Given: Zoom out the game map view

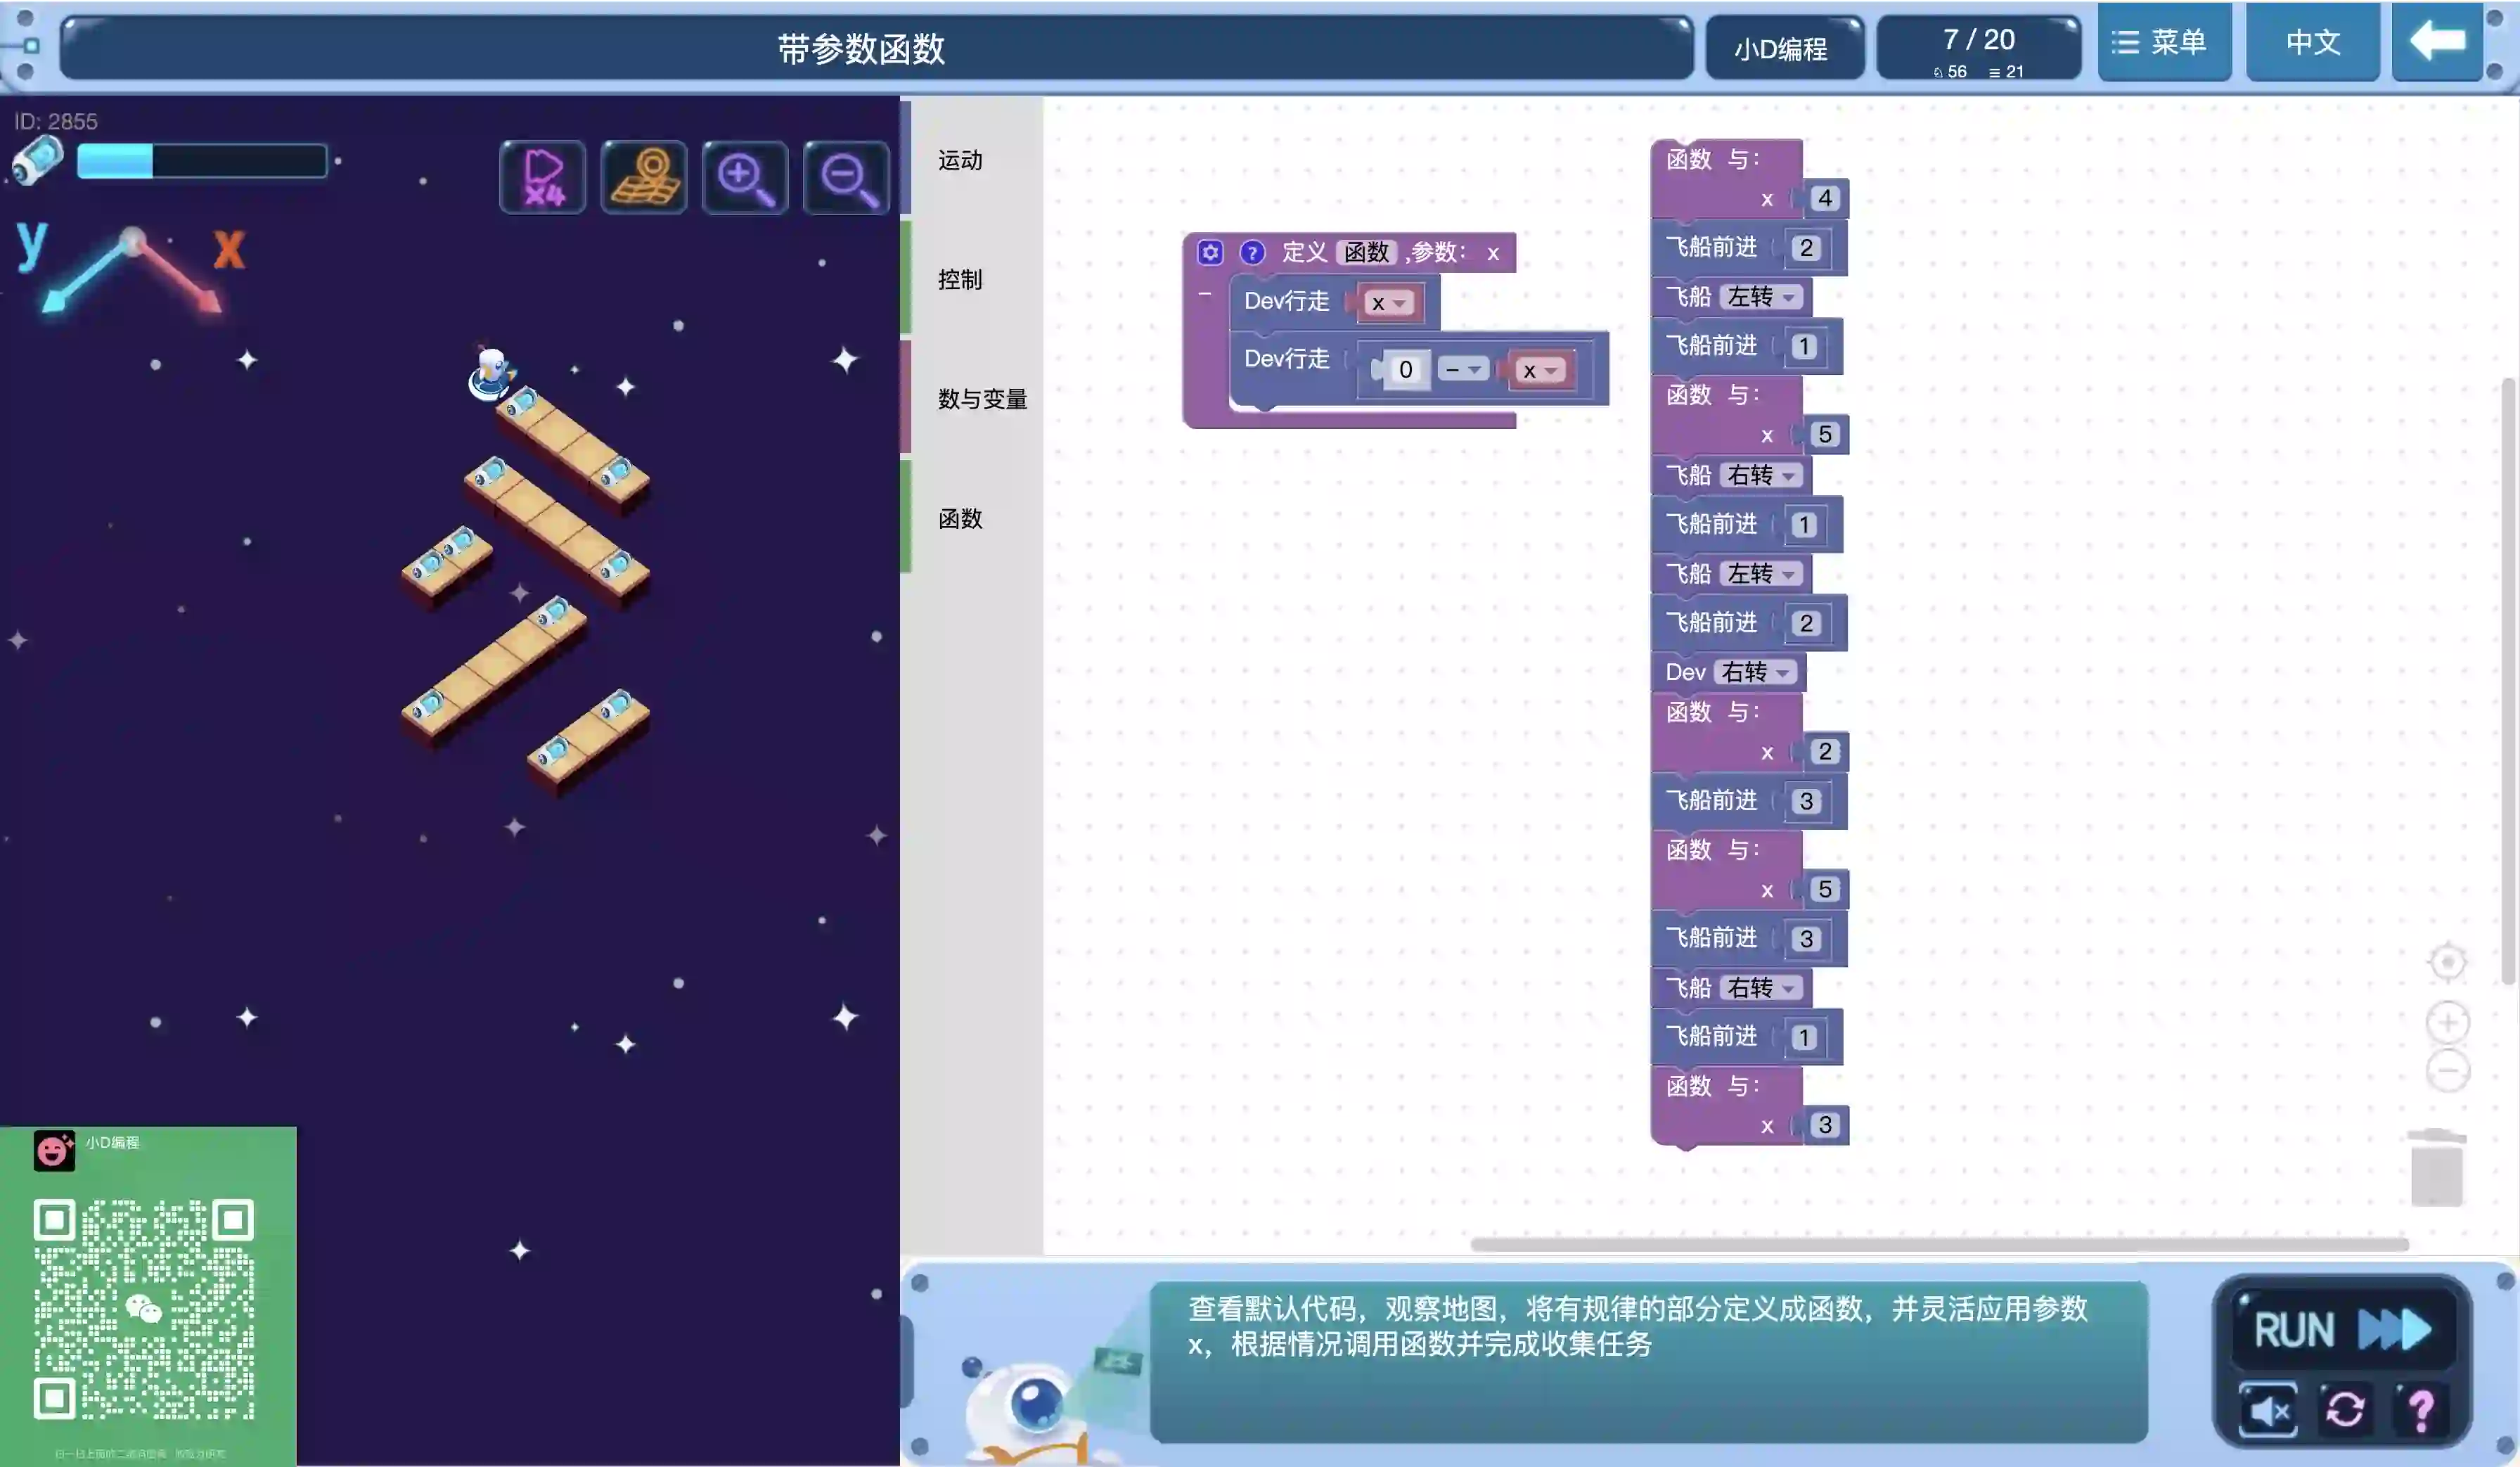Looking at the screenshot, I should (846, 178).
